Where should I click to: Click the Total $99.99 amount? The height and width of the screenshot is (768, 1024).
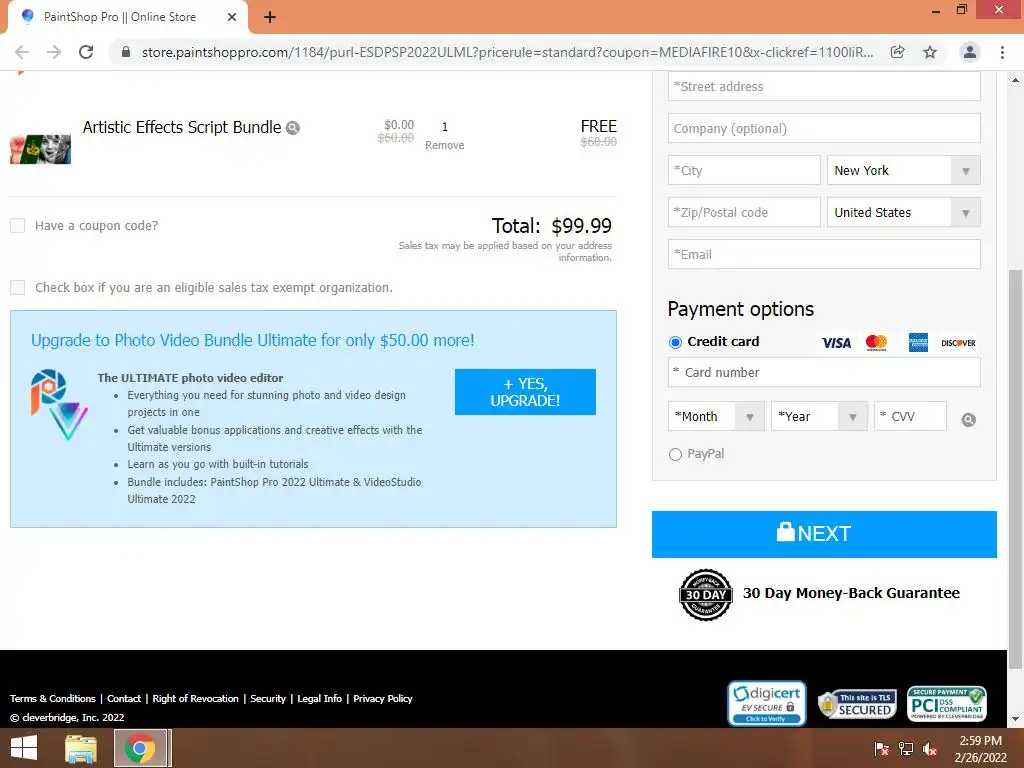[581, 226]
